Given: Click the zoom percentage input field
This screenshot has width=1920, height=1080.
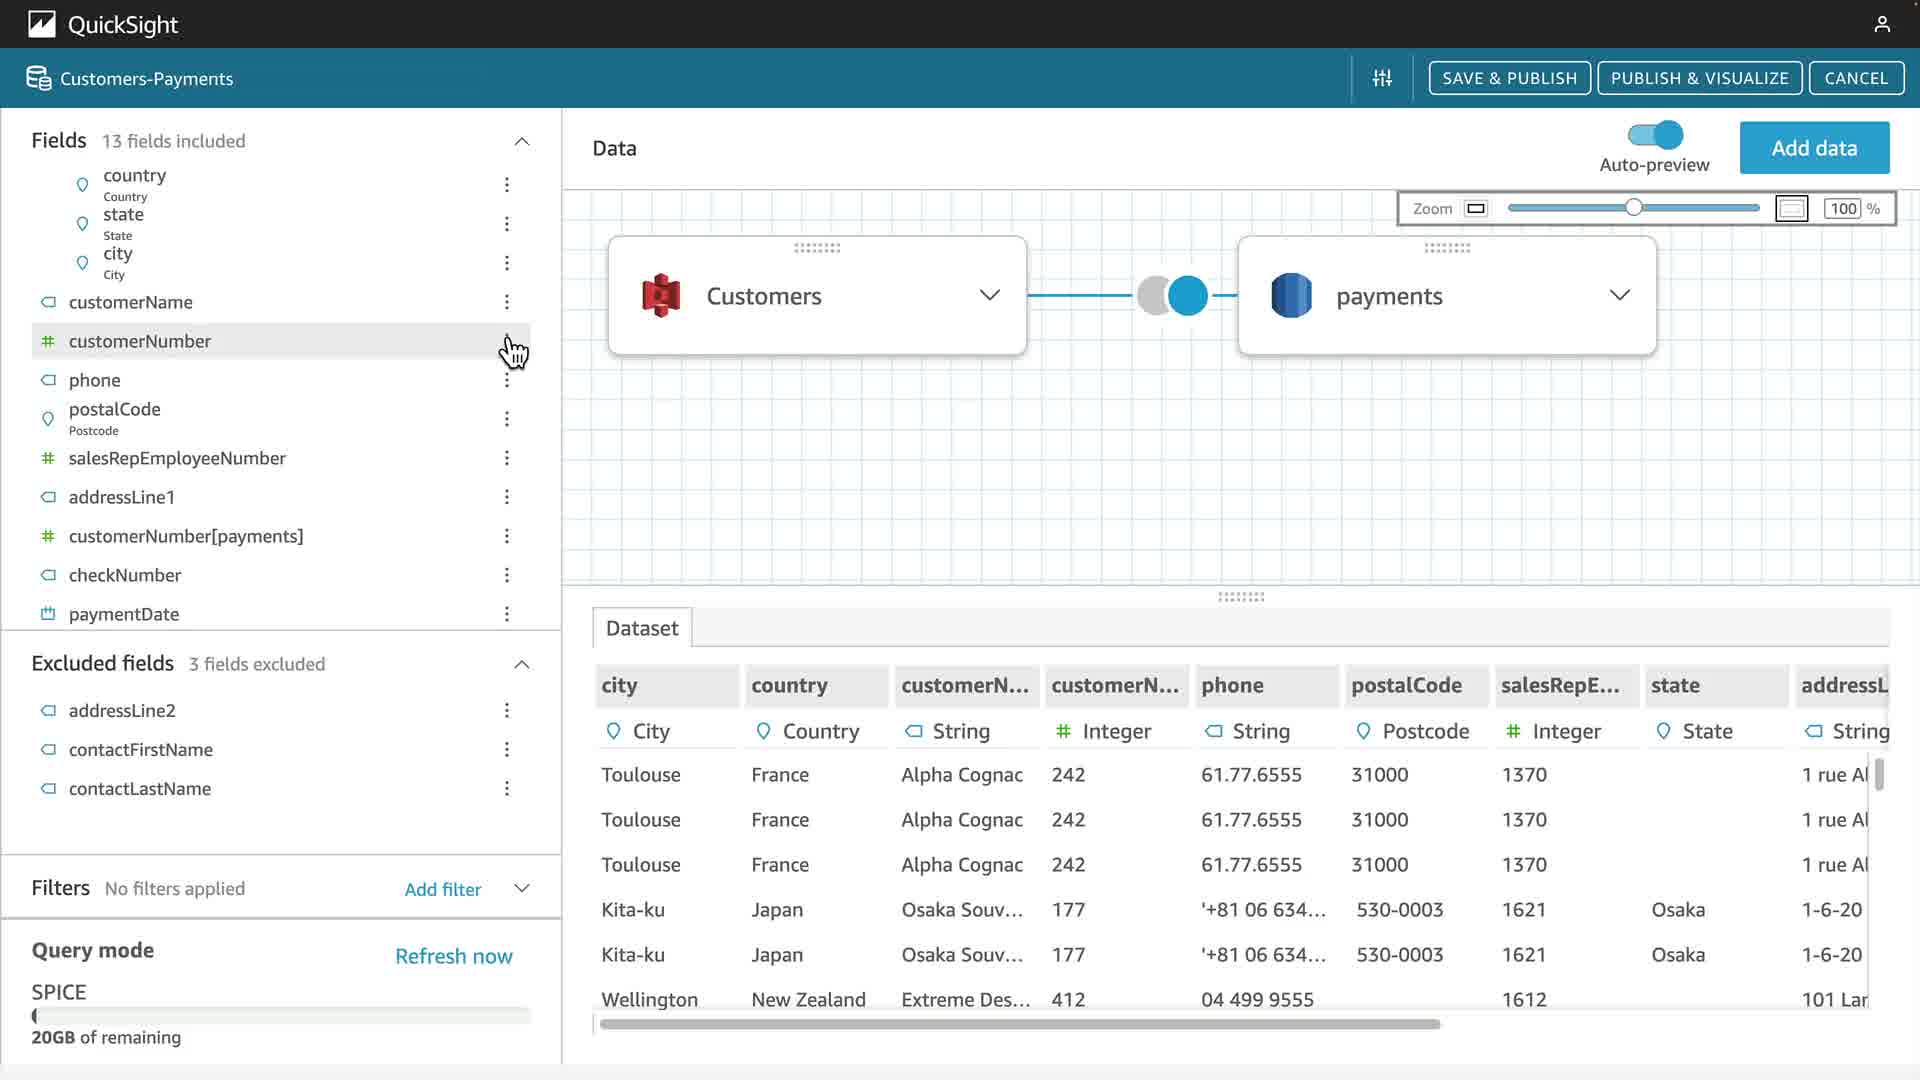Looking at the screenshot, I should (x=1843, y=209).
